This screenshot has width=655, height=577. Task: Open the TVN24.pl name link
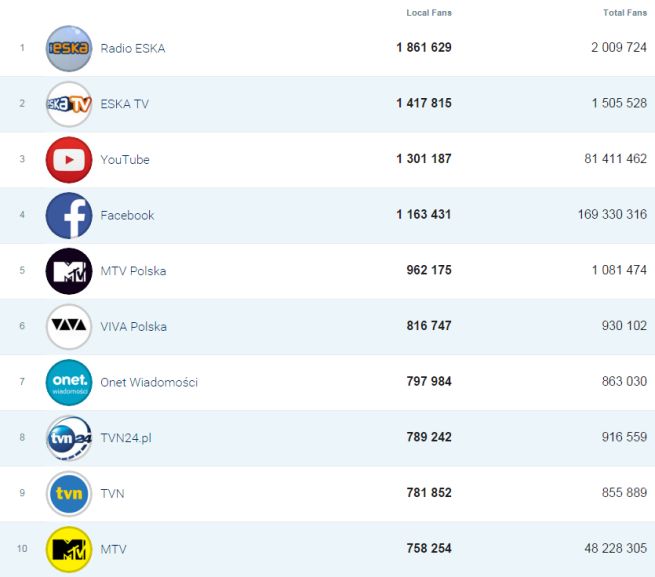pyautogui.click(x=126, y=438)
